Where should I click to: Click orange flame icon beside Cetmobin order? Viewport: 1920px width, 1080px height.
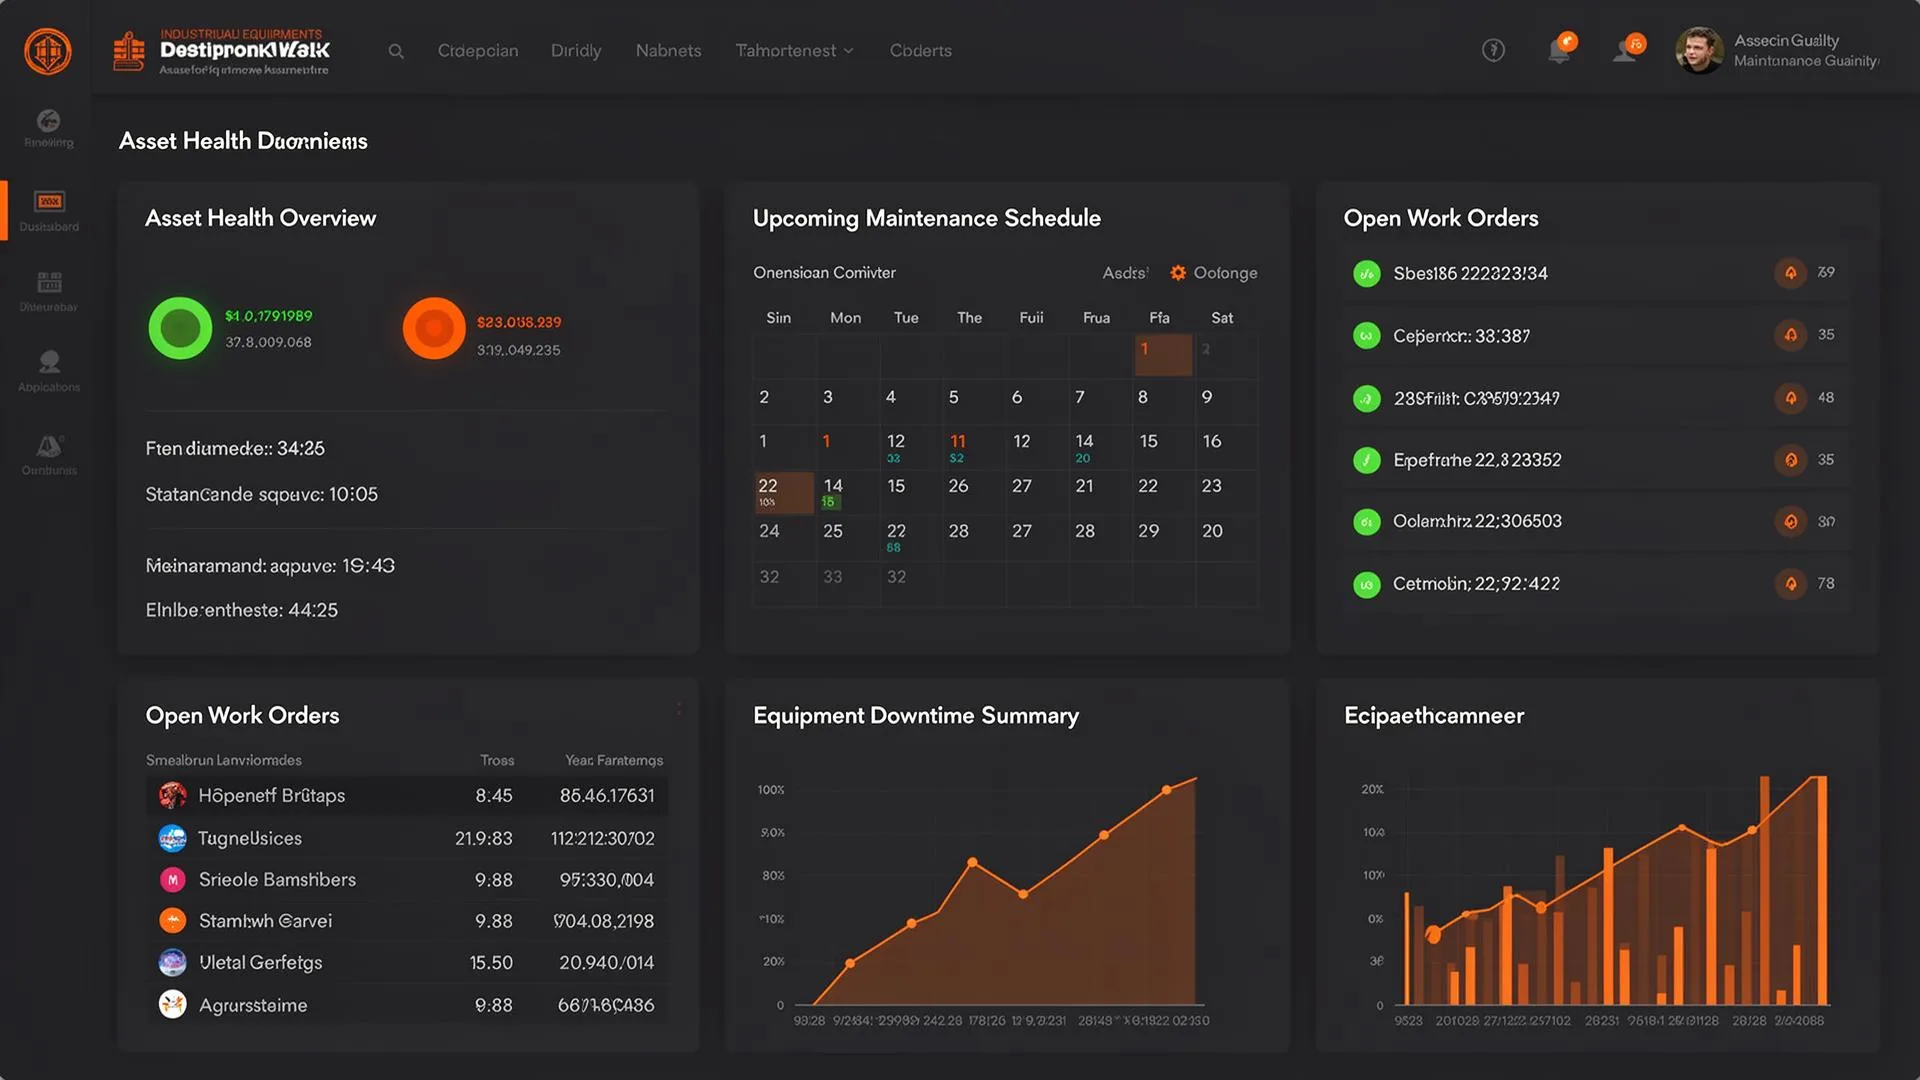[x=1790, y=584]
